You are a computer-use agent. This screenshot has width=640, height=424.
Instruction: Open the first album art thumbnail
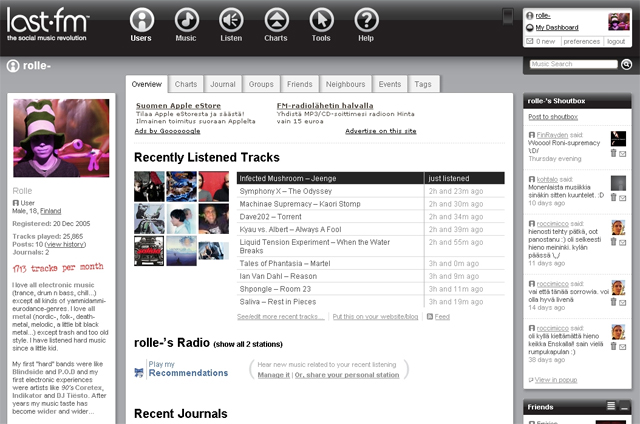click(149, 186)
